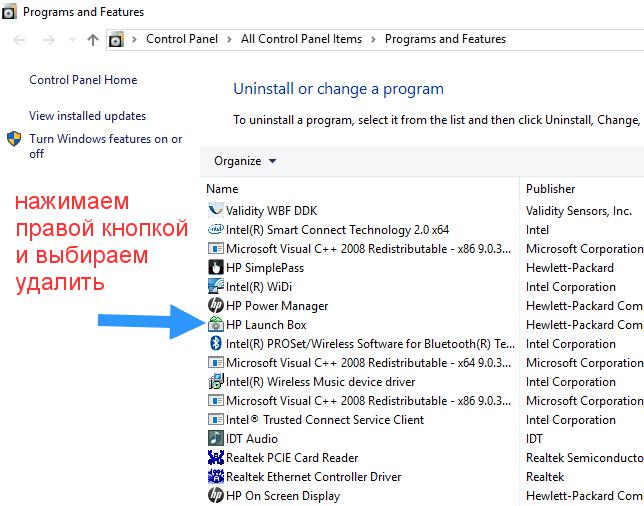Click the Intel Smart Connect Technology icon
This screenshot has height=506, width=644.
click(x=216, y=229)
